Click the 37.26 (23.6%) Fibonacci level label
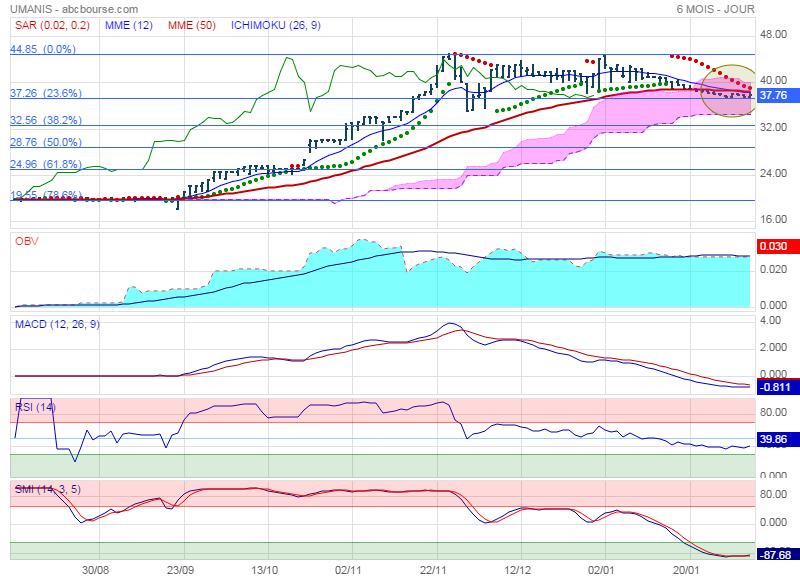The image size is (800, 580). coord(46,93)
